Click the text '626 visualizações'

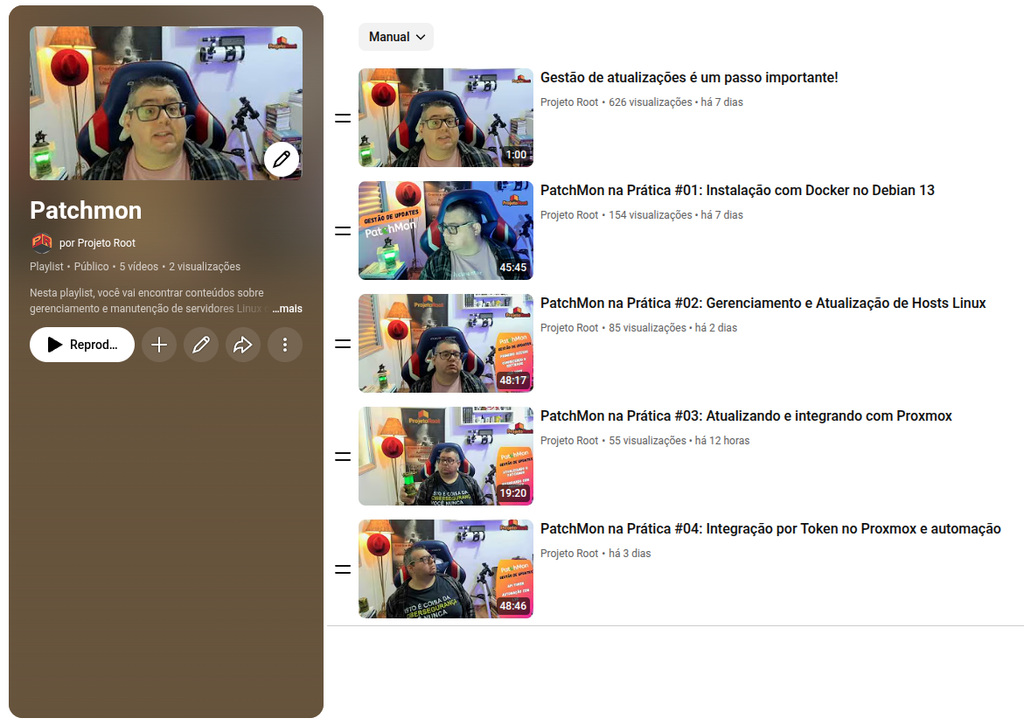(x=650, y=103)
